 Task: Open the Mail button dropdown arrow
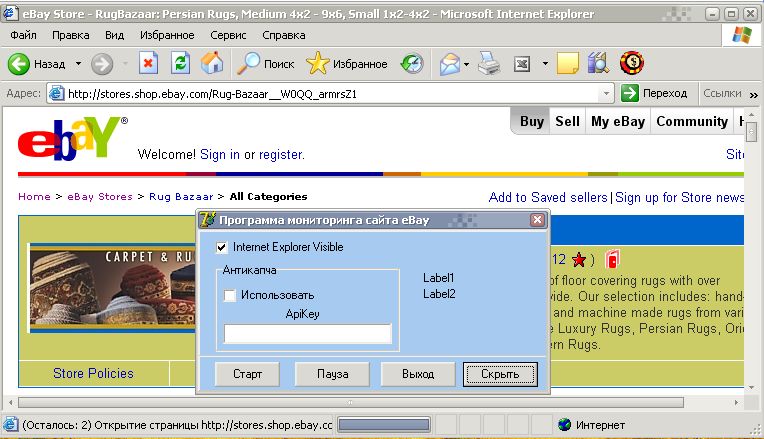[467, 64]
